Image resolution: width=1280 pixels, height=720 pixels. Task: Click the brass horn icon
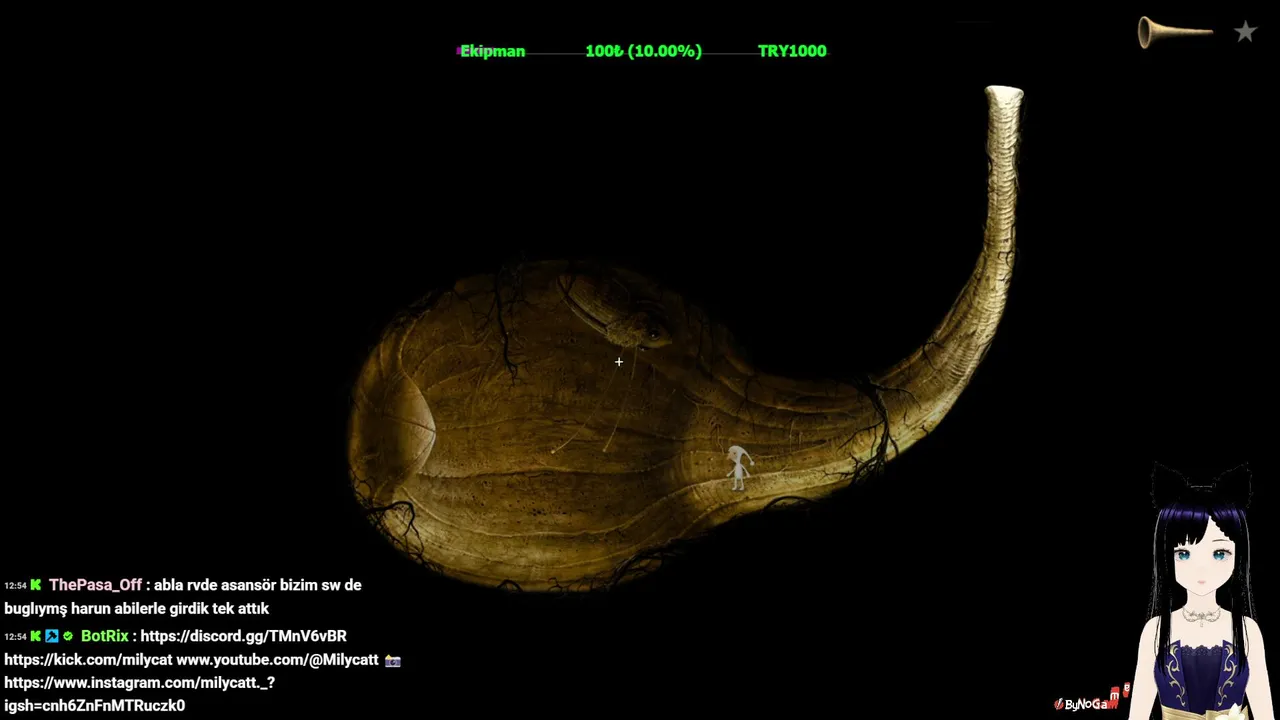click(x=1175, y=32)
